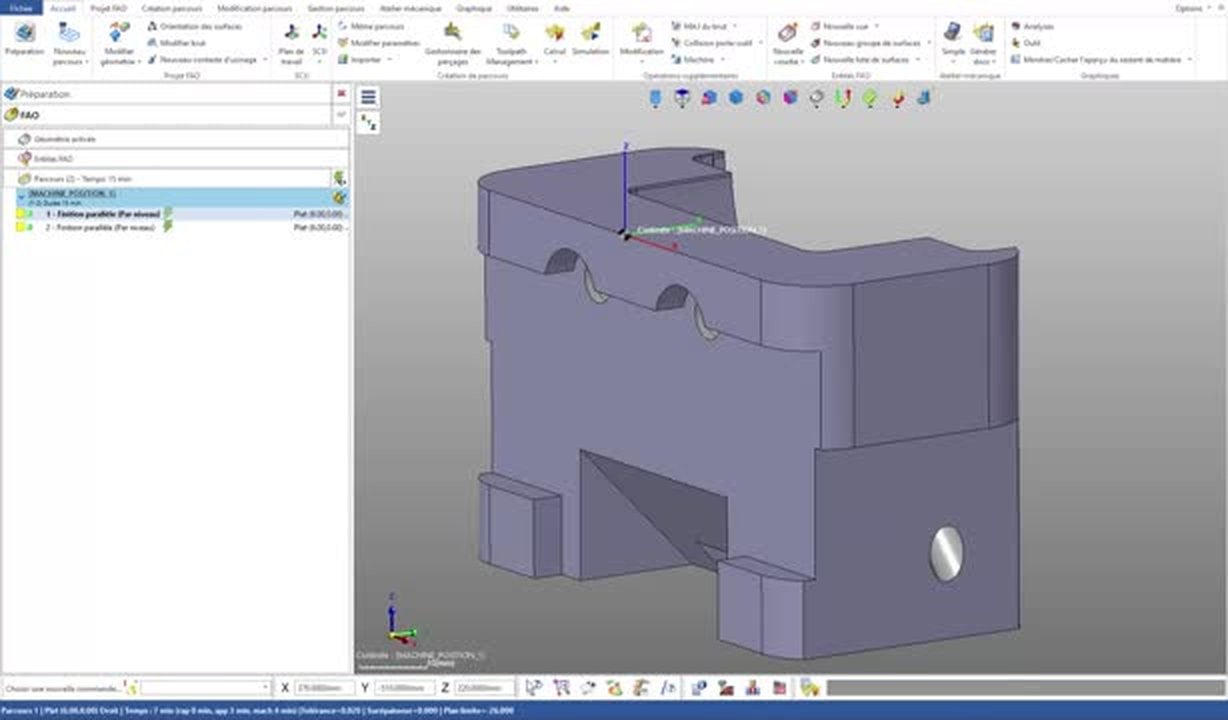Image resolution: width=1228 pixels, height=720 pixels.
Task: Open Gestionnaire des perçages
Action: tap(453, 42)
